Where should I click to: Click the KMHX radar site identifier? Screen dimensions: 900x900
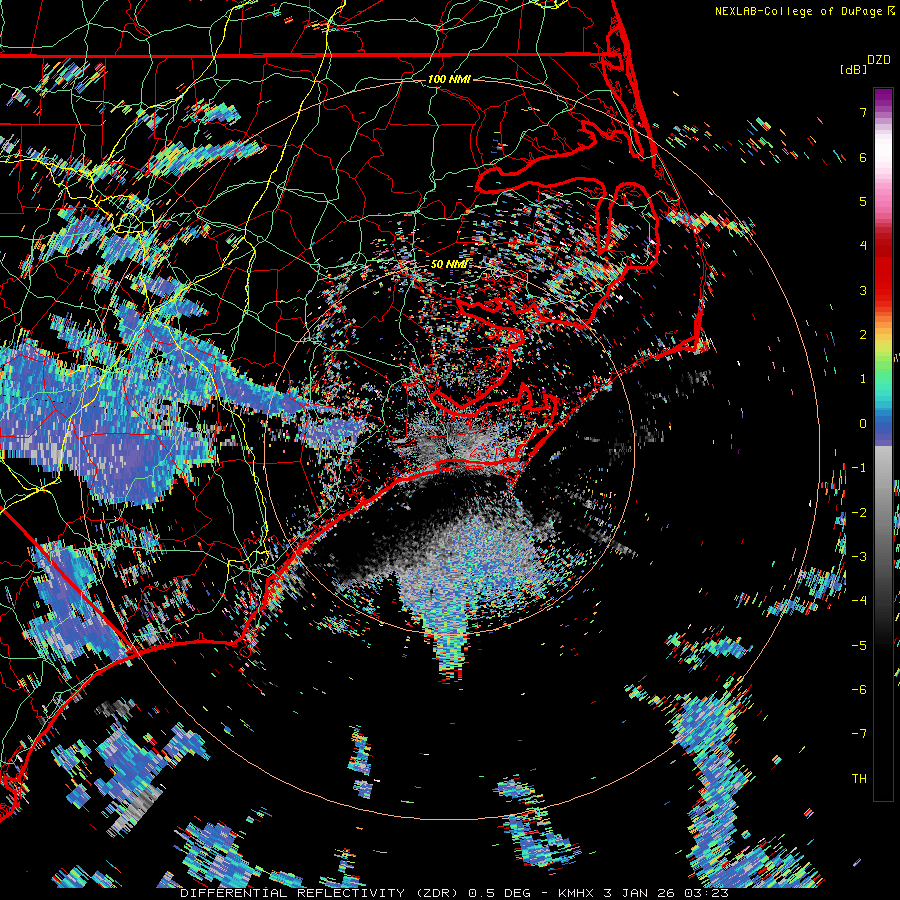577,893
